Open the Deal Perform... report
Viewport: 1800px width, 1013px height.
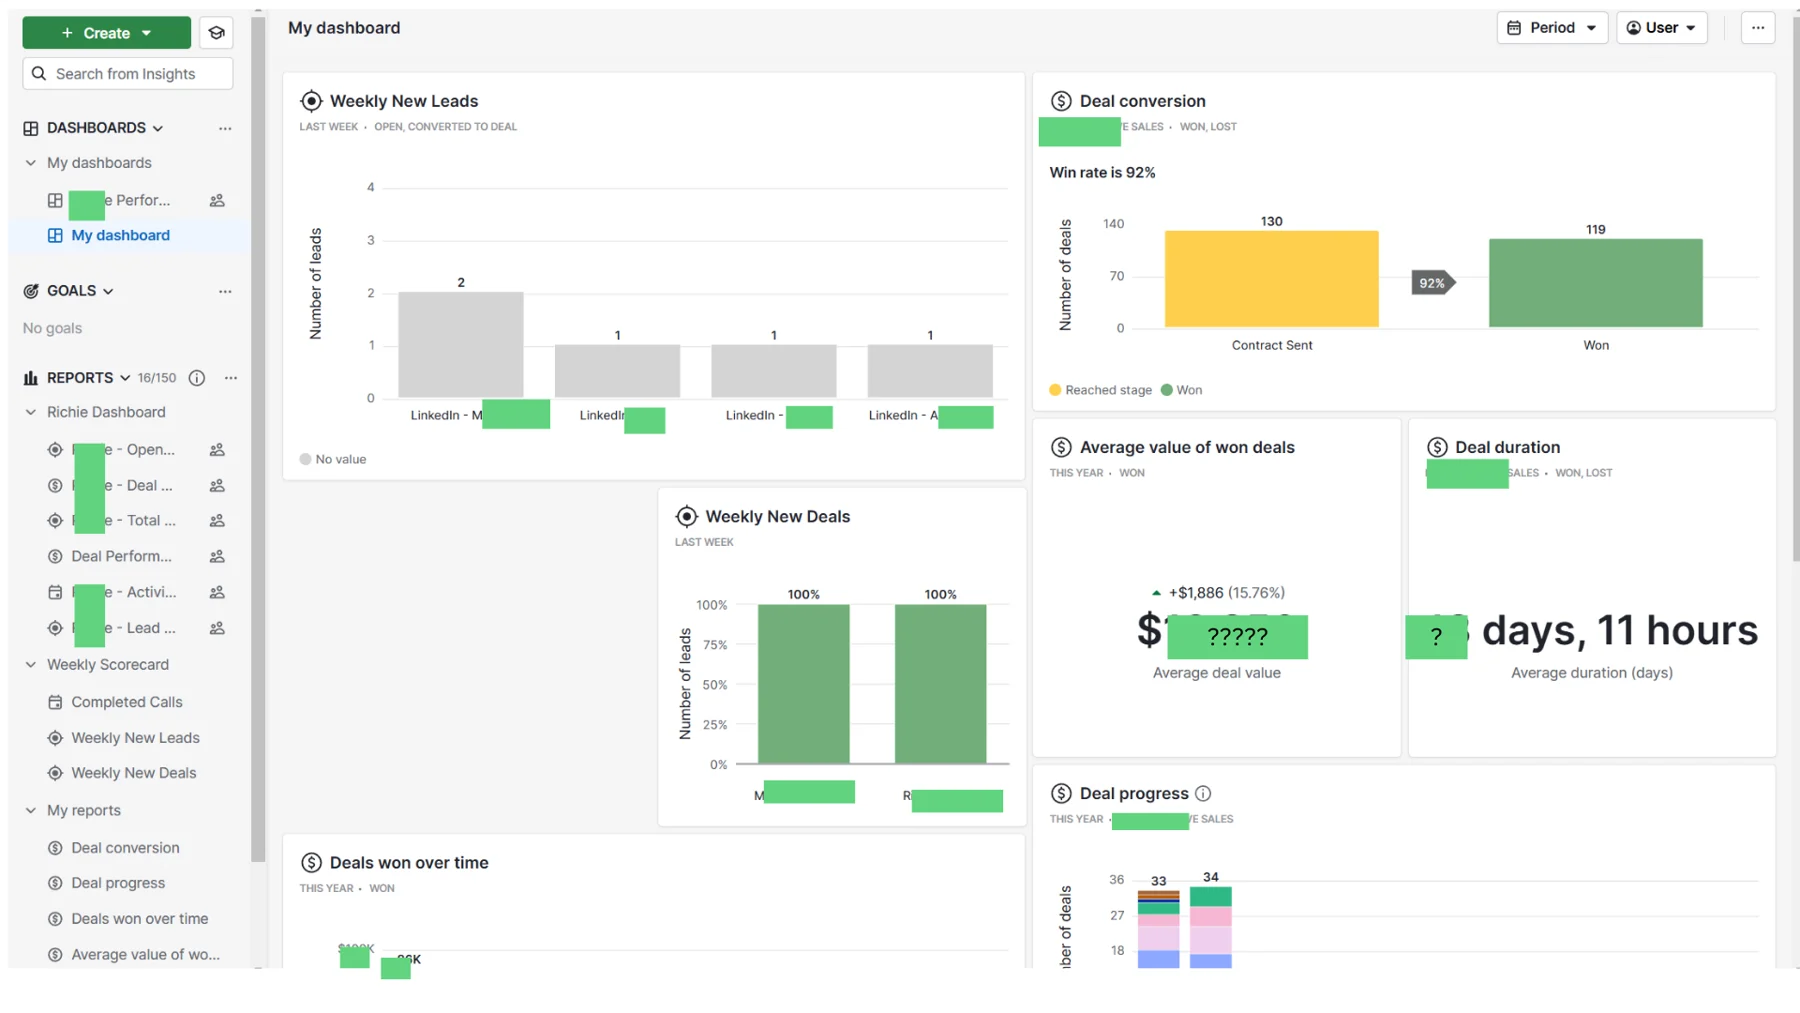click(x=121, y=556)
